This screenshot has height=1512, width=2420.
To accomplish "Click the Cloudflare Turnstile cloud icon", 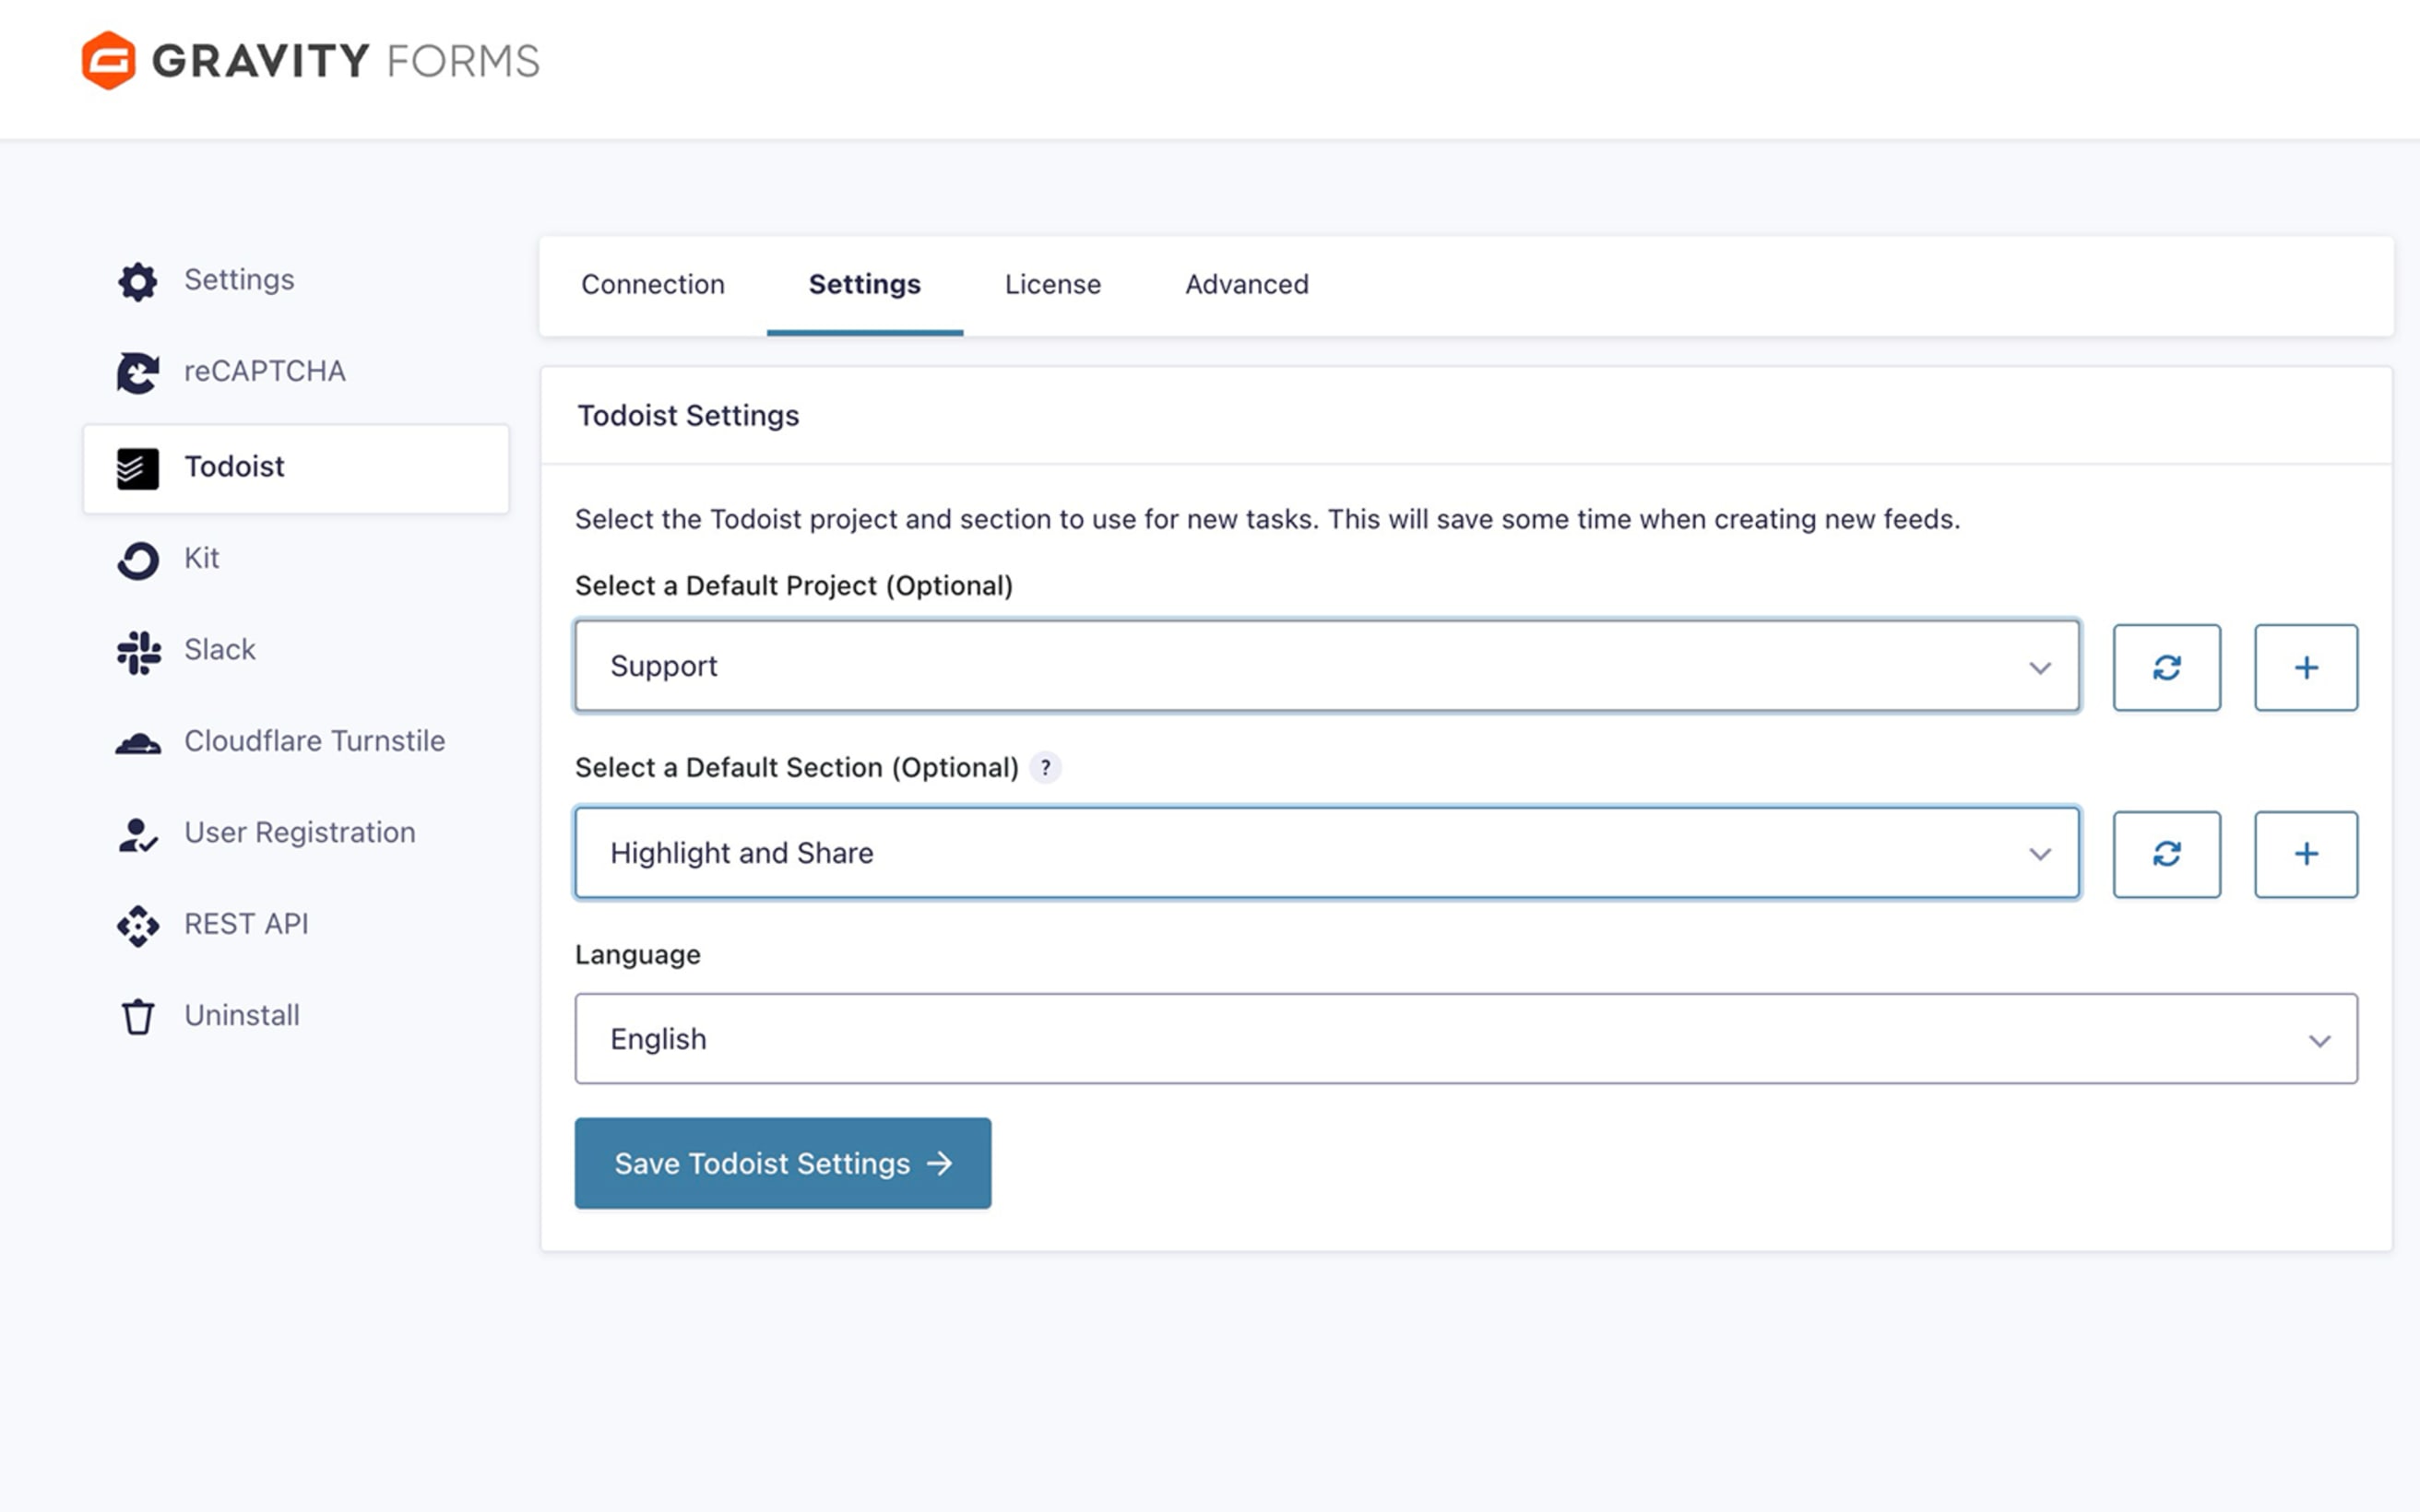I will click(x=138, y=743).
